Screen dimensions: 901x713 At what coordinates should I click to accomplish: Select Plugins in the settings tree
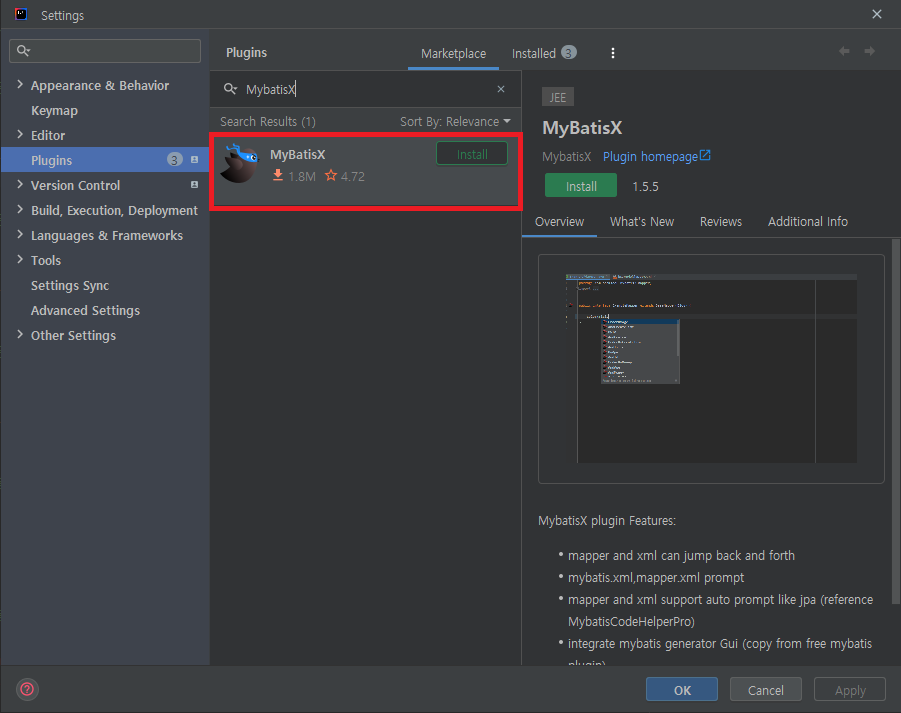(105, 160)
